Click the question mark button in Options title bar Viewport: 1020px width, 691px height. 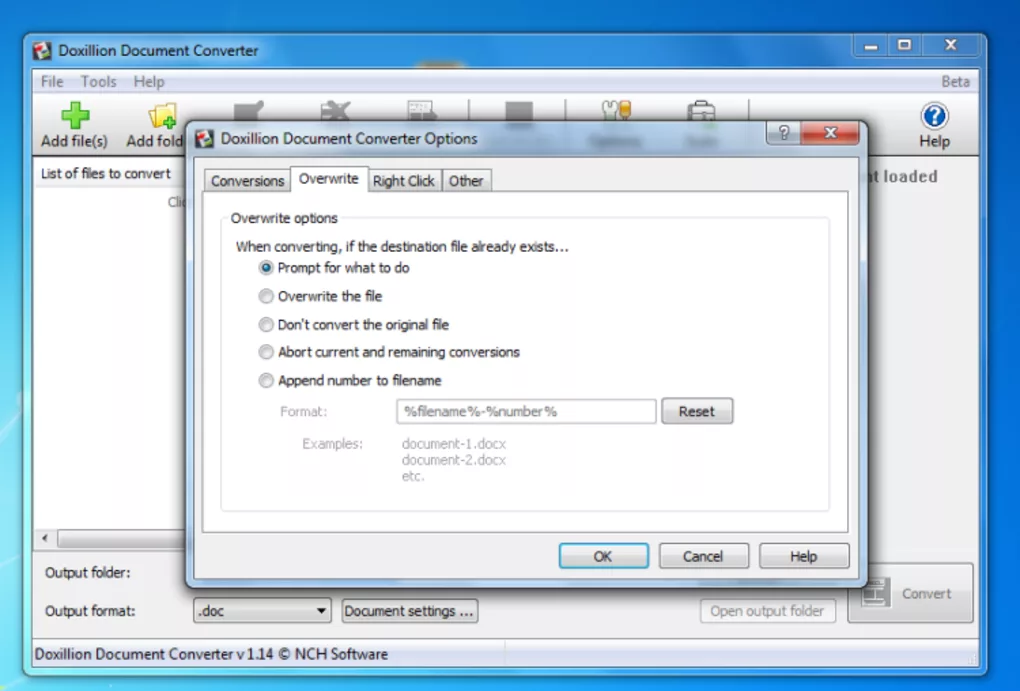tap(784, 133)
